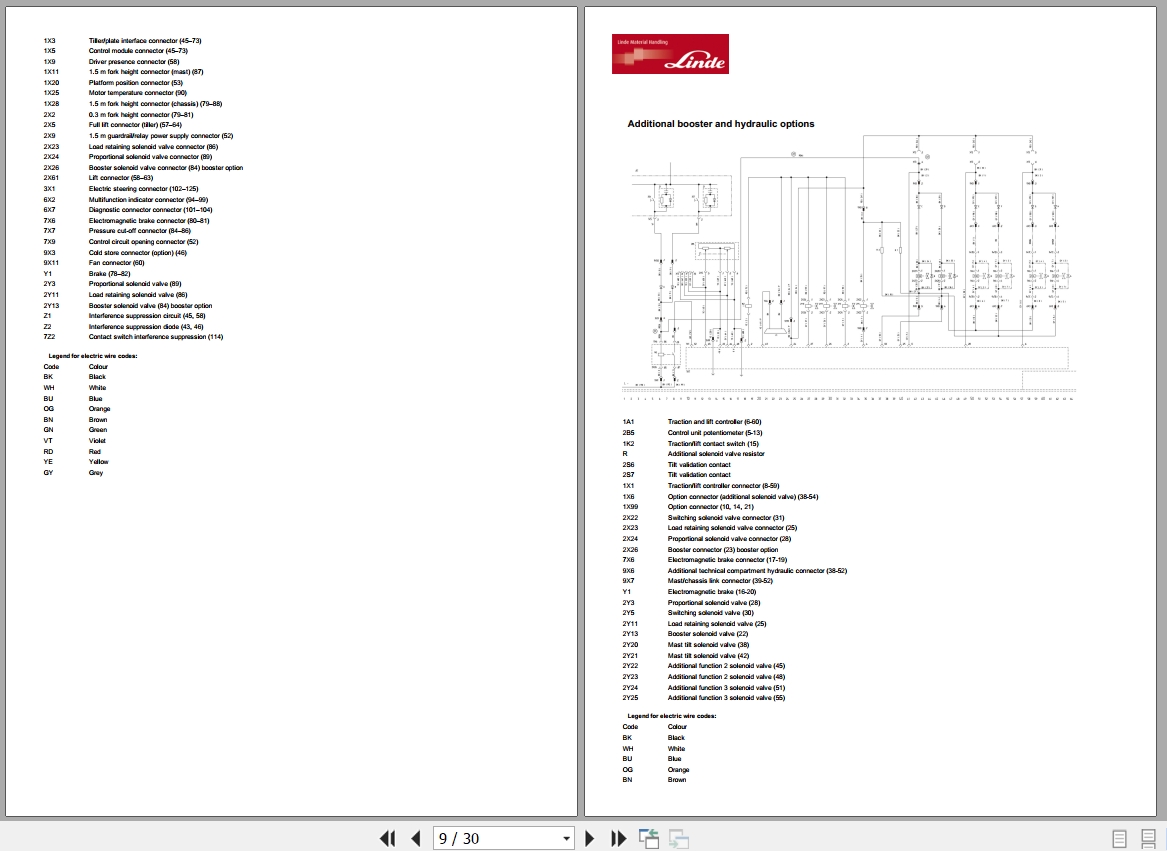The width and height of the screenshot is (1167, 851).
Task: Jump to the last page
Action: coord(618,838)
